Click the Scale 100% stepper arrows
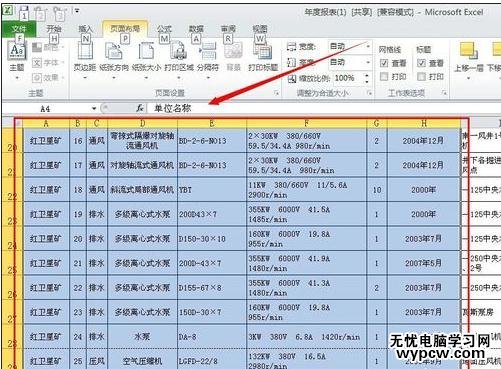 [367, 78]
